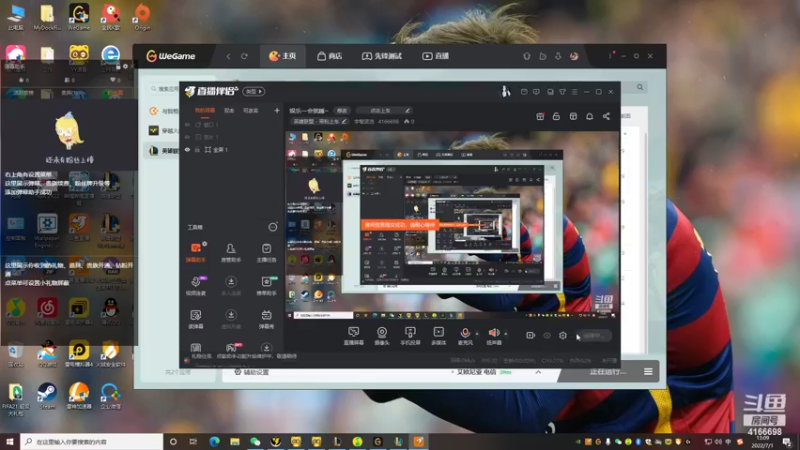Switch to the third scene tab
The height and width of the screenshot is (450, 800).
pyautogui.click(x=251, y=111)
